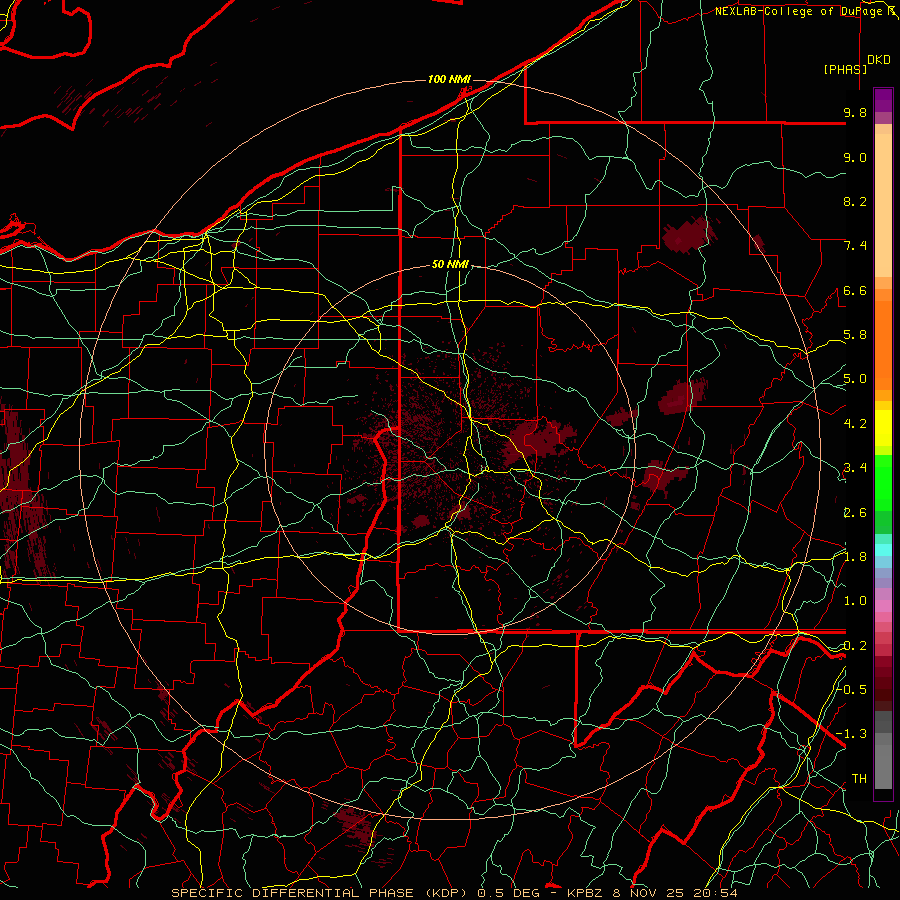Click the 1.8 scale value
This screenshot has height=900, width=900.
855,557
